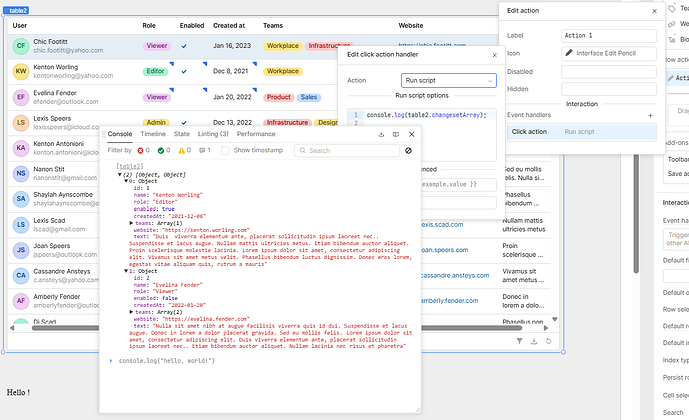Open the oan.speers.com website link
The image size is (689, 420).
[445, 250]
